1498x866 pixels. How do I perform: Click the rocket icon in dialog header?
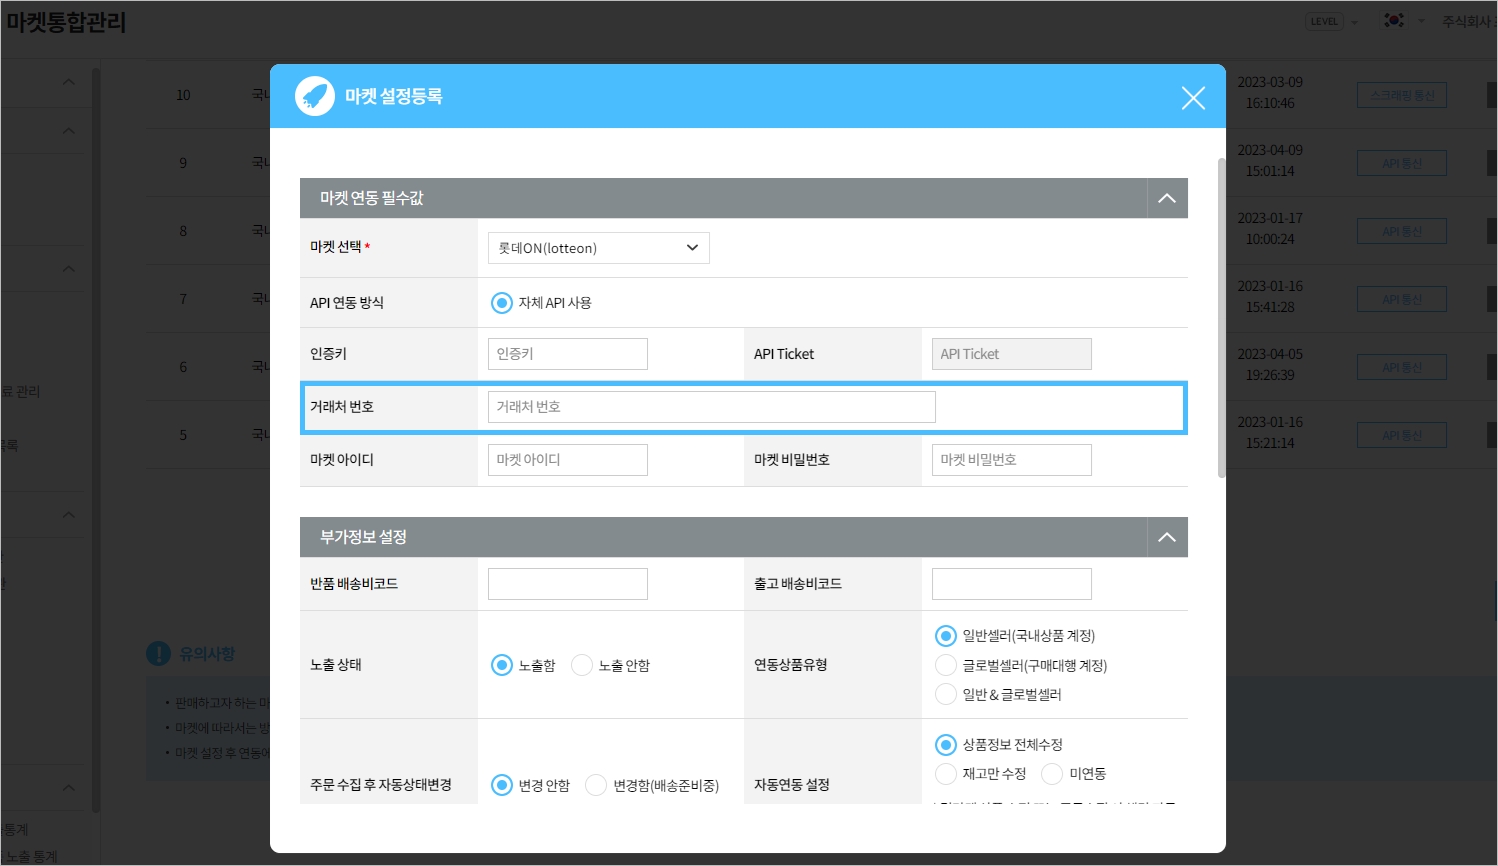(x=315, y=97)
